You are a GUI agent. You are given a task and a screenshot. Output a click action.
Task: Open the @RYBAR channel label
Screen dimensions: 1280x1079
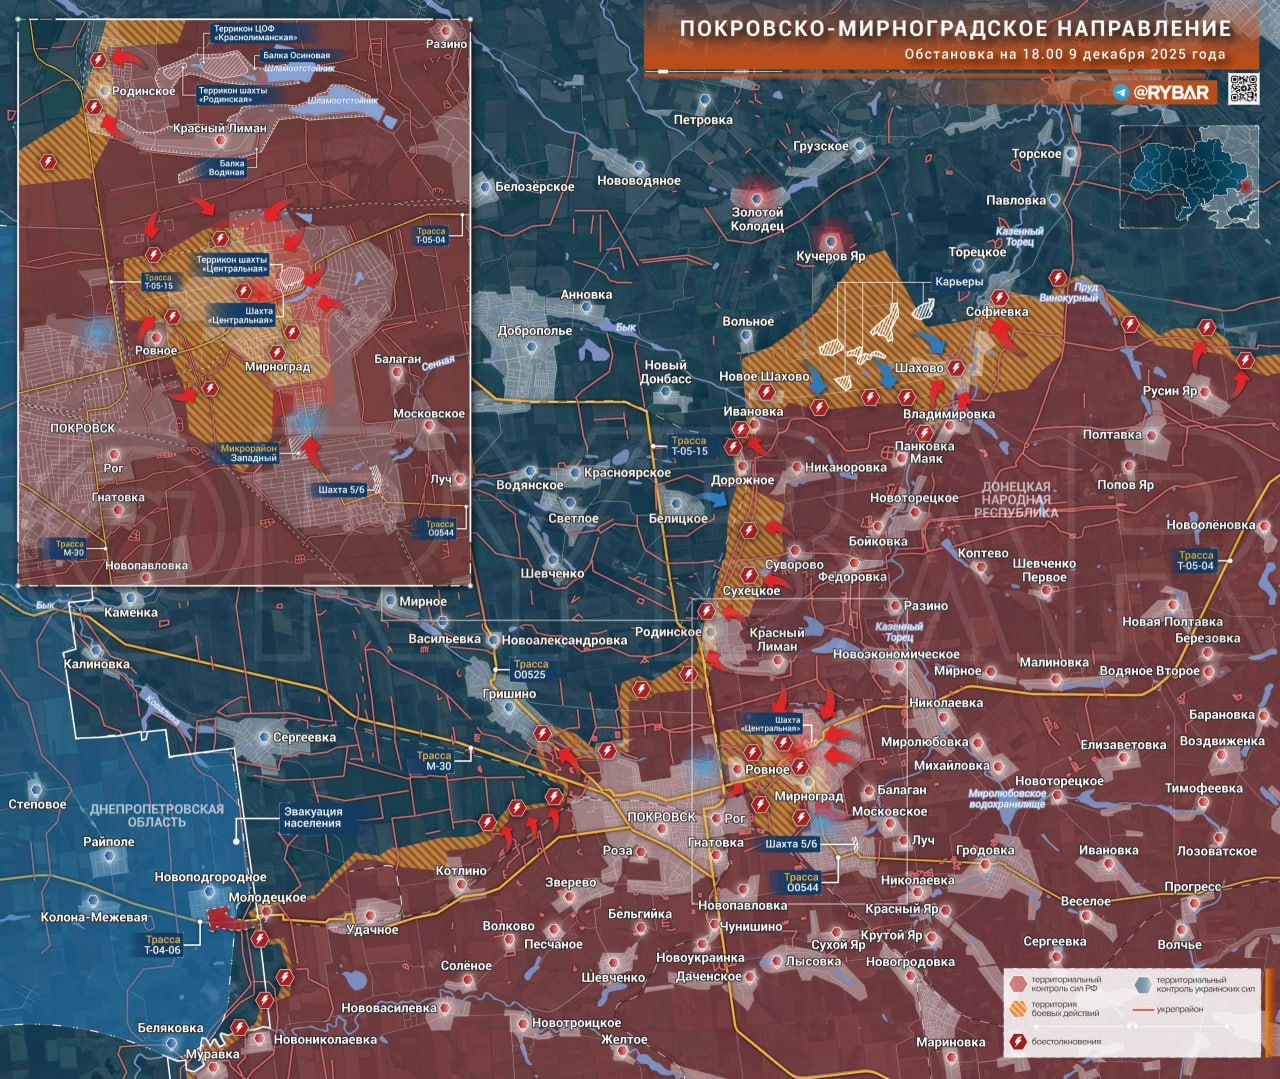tap(1171, 93)
